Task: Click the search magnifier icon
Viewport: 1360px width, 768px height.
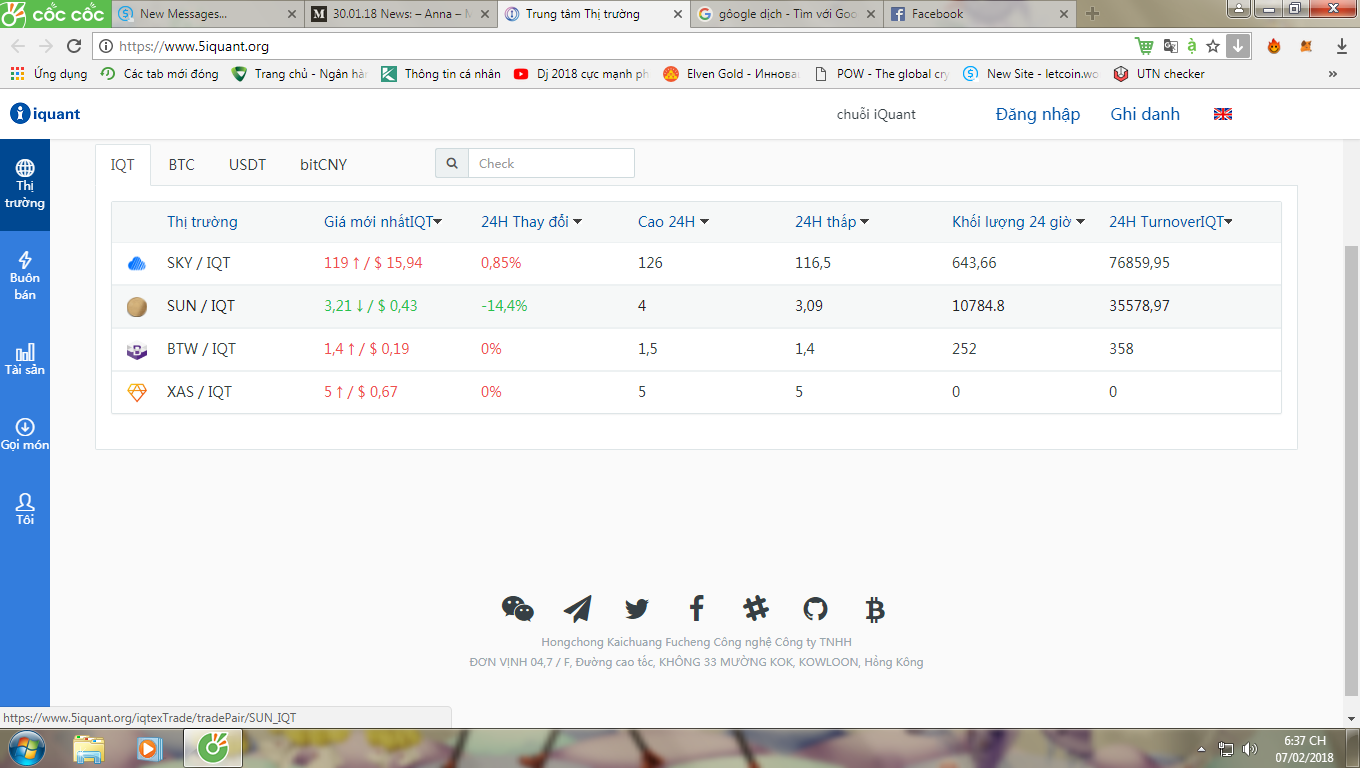Action: [x=452, y=164]
